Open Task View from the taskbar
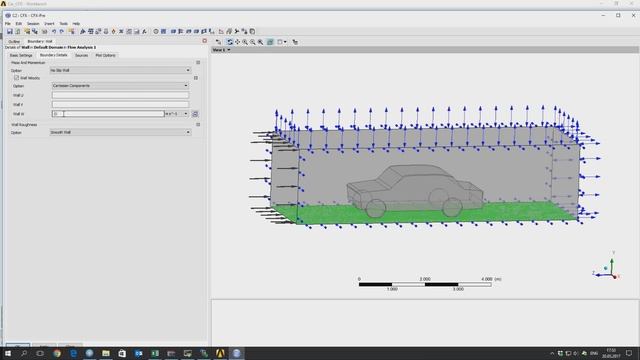 pos(40,353)
